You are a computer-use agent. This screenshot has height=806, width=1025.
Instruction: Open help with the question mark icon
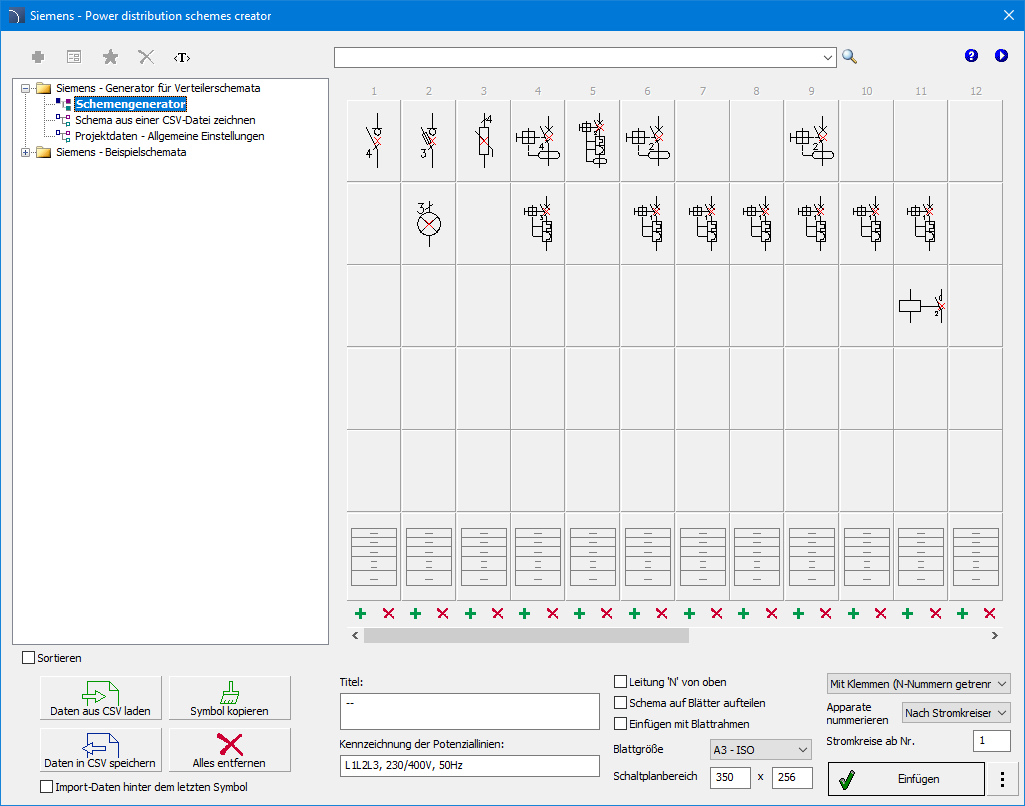point(971,56)
